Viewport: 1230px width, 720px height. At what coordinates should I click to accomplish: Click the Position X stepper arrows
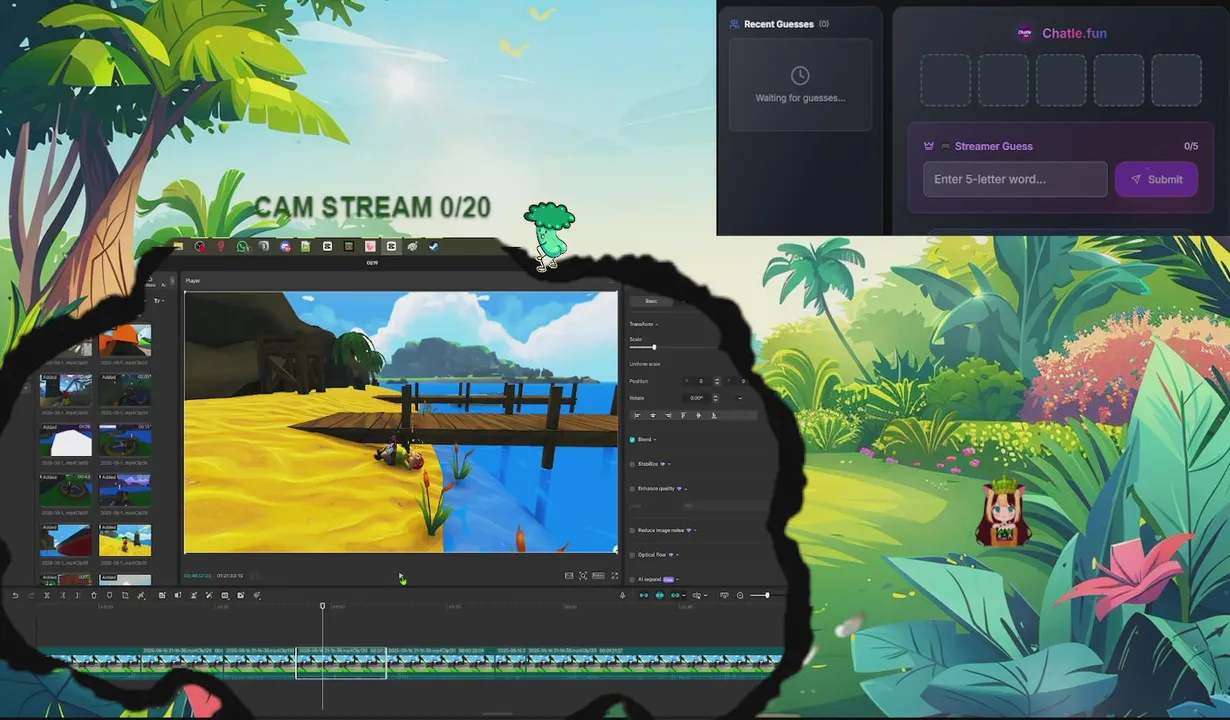pos(717,381)
